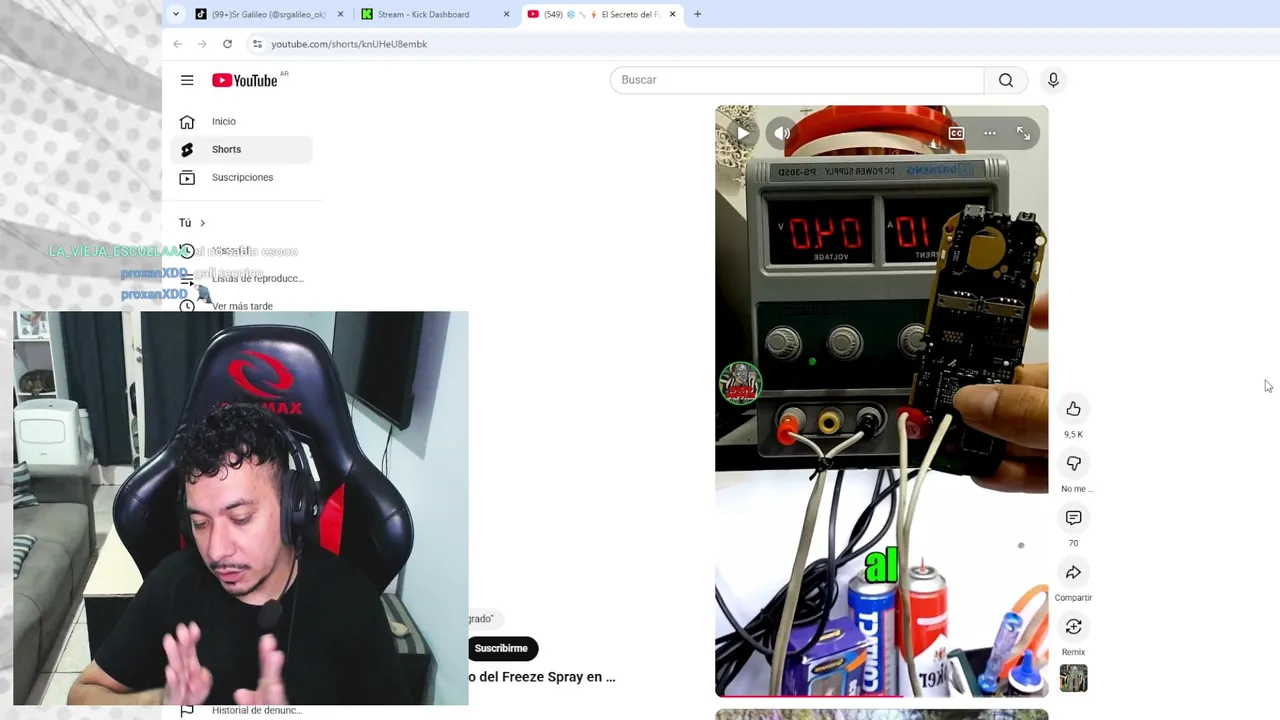The image size is (1280, 720).
Task: Start voice search with microphone icon
Action: coord(1053,80)
